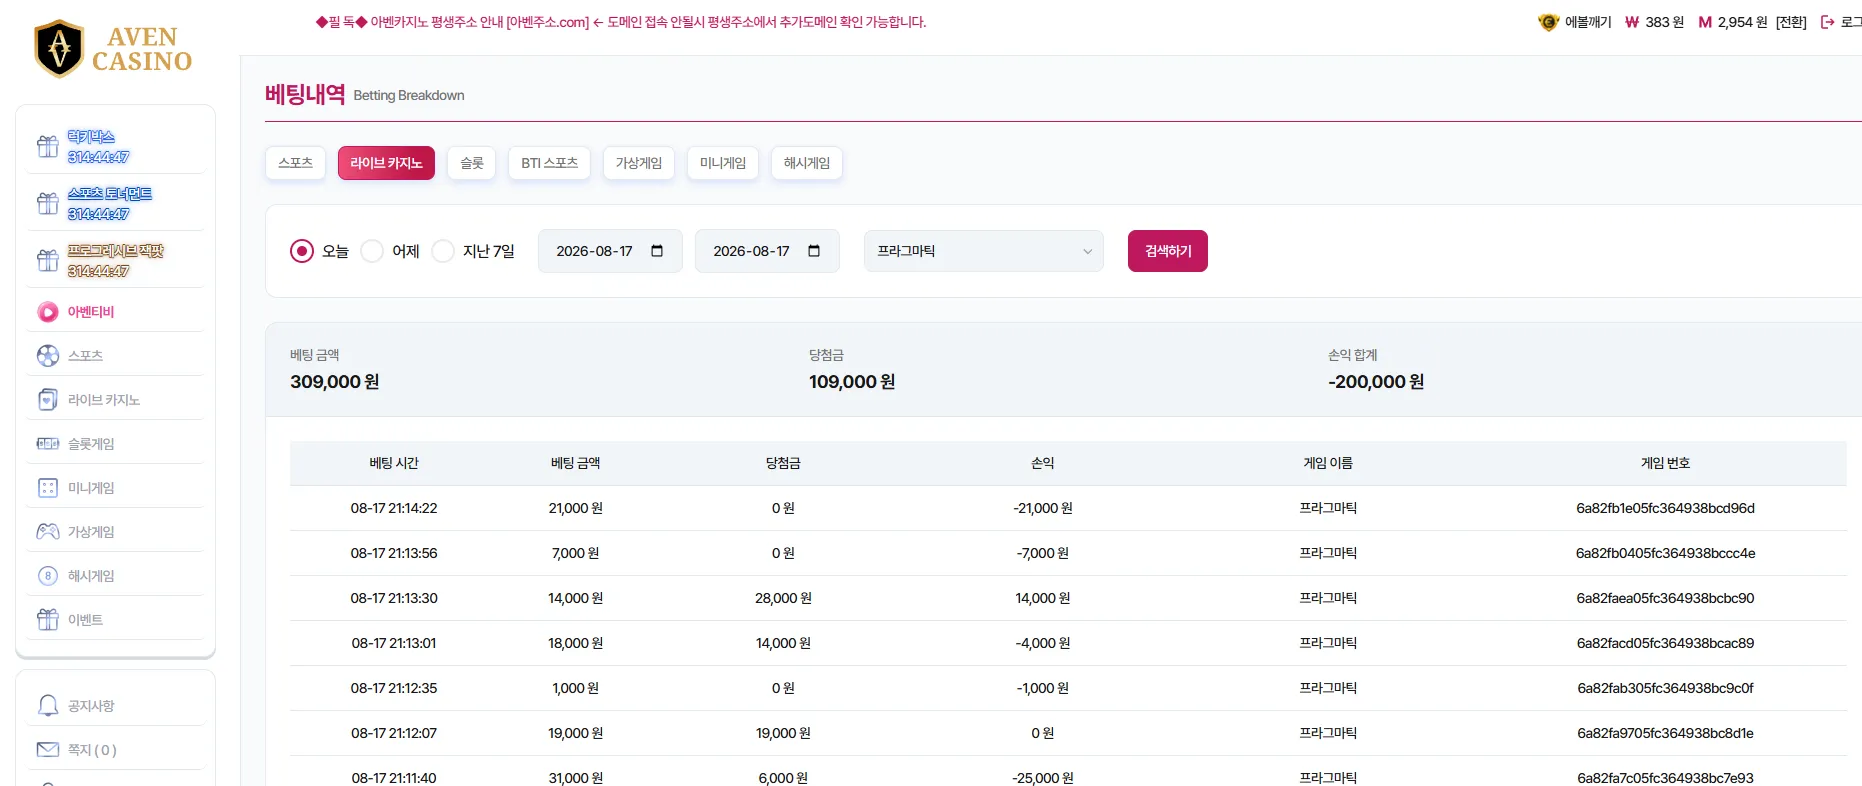Select the 어제 radio button
The height and width of the screenshot is (786, 1862).
tap(372, 251)
